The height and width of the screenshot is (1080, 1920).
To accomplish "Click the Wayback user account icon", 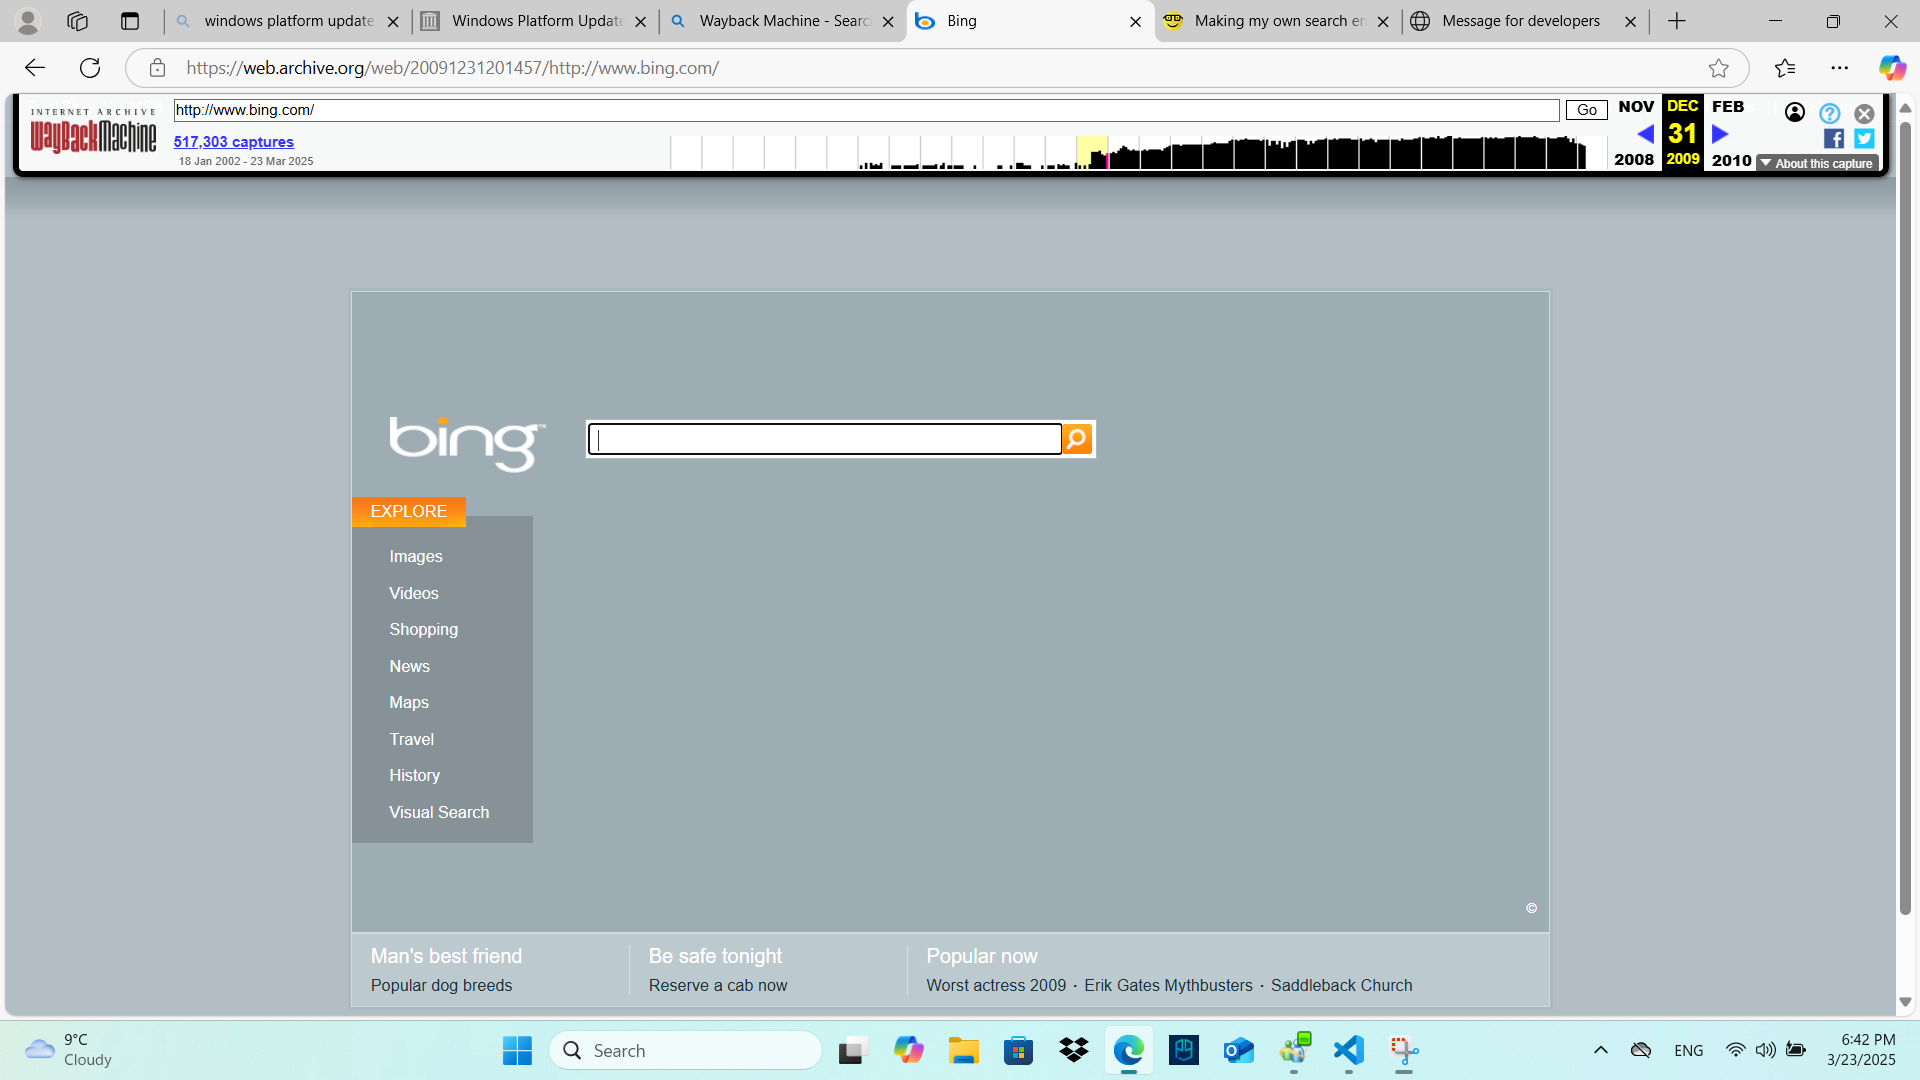I will 1795,112.
